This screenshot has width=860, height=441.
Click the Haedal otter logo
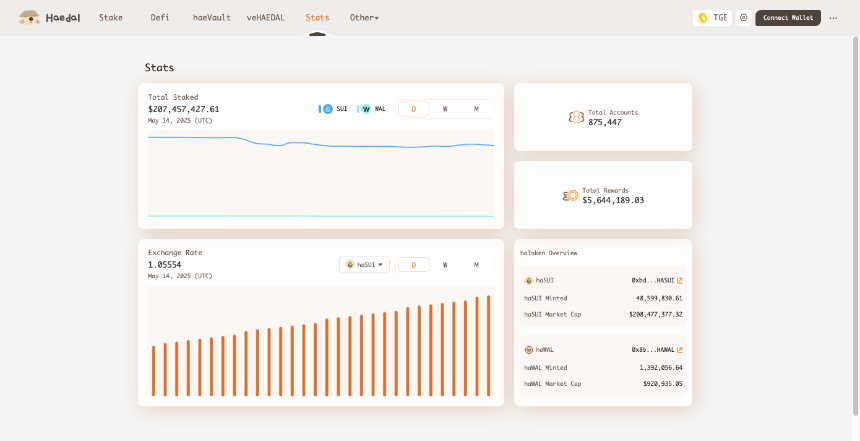click(29, 18)
